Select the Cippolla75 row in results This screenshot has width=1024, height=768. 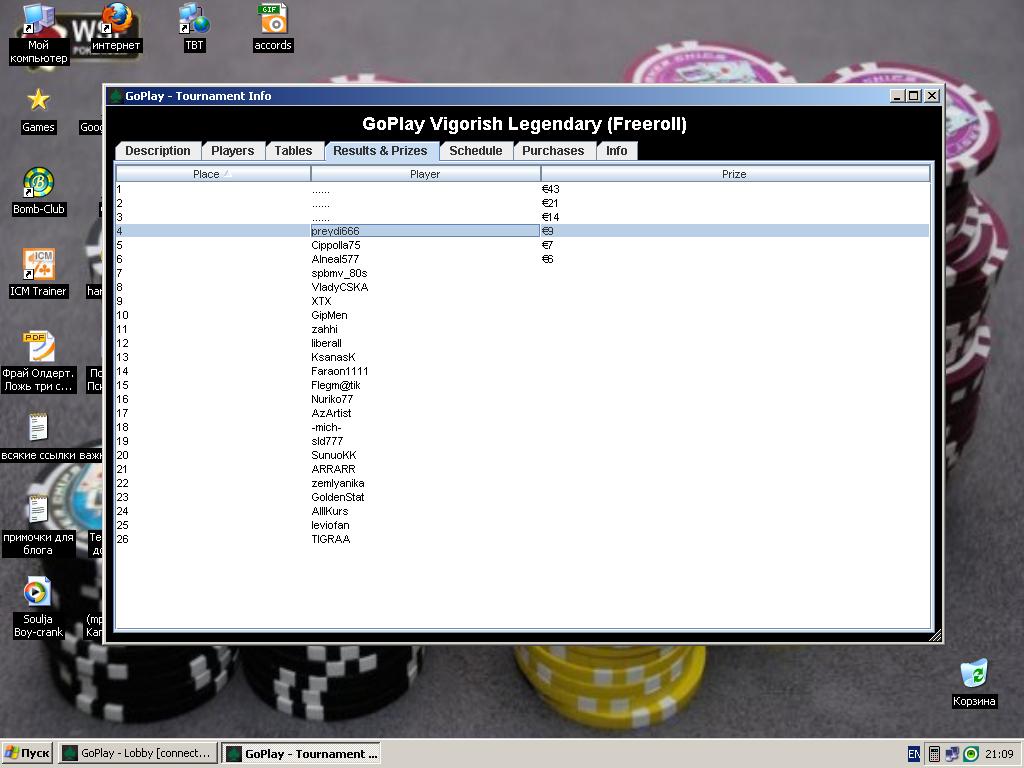click(336, 245)
